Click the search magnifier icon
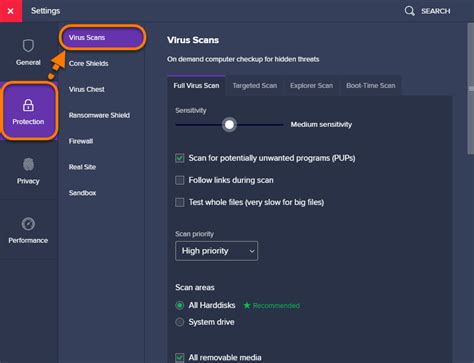 pyautogui.click(x=409, y=11)
